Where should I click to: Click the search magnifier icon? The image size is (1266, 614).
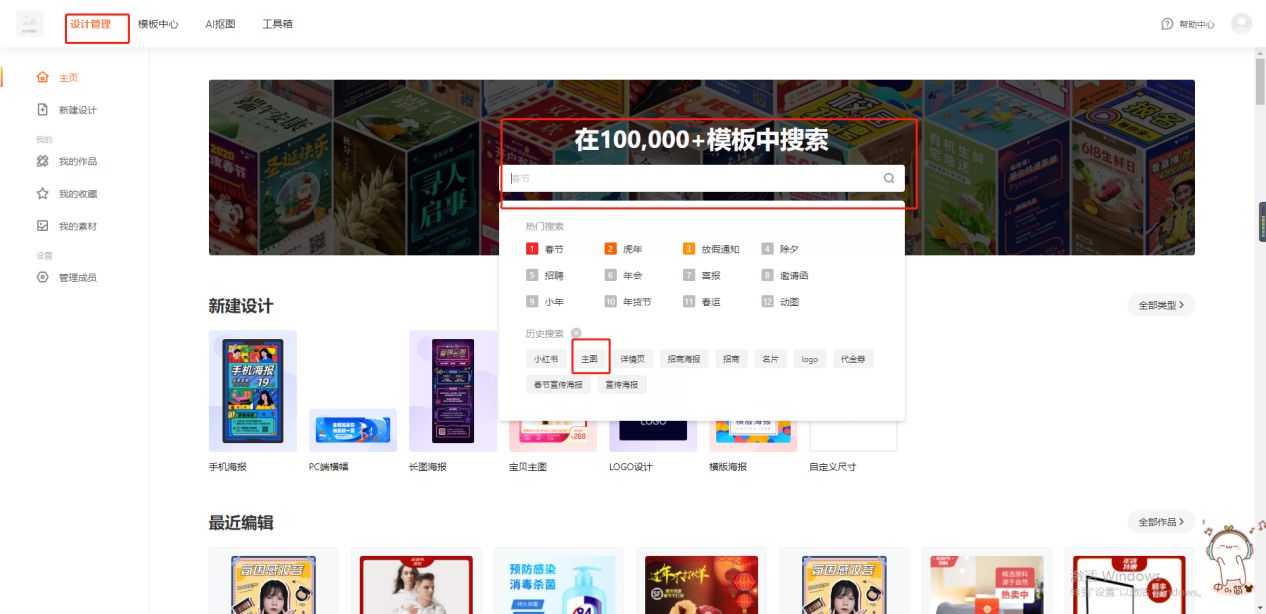click(888, 177)
